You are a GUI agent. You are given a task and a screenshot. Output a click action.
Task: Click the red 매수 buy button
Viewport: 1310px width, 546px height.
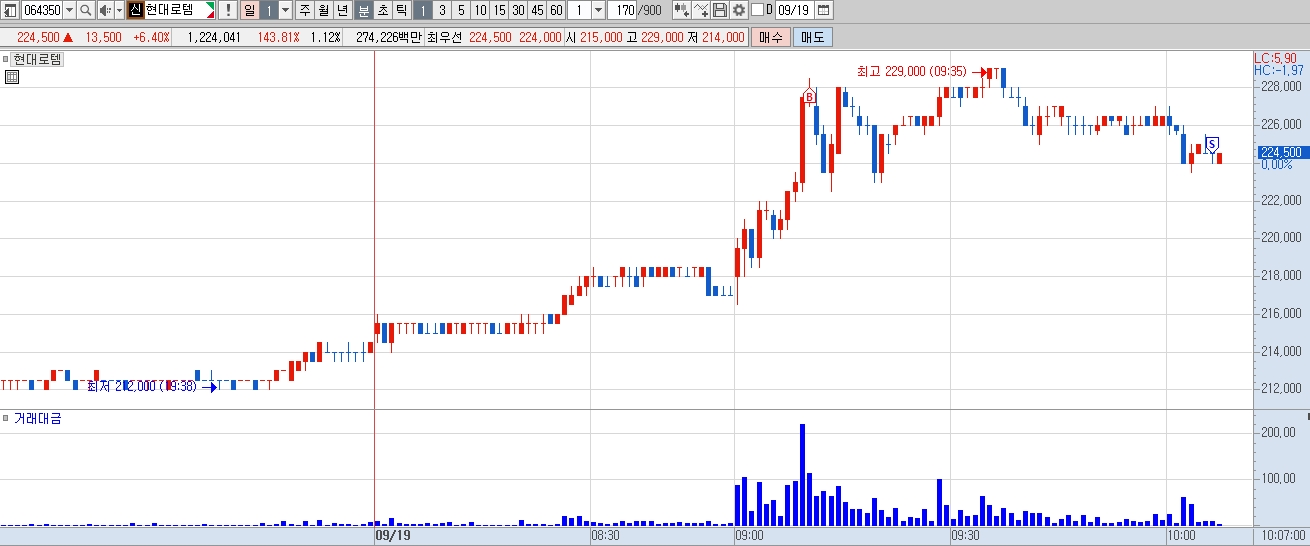click(x=770, y=37)
